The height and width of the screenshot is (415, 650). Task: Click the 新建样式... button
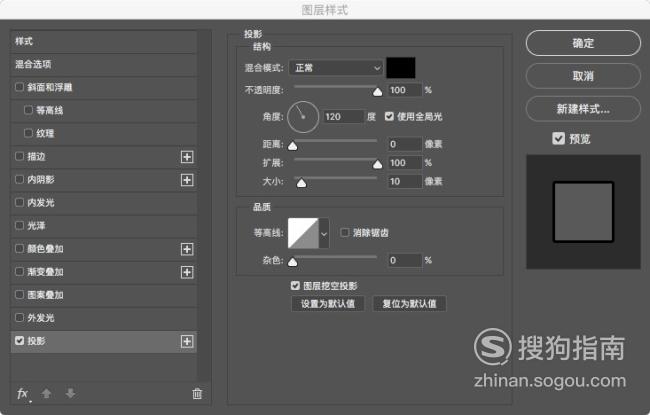583,109
